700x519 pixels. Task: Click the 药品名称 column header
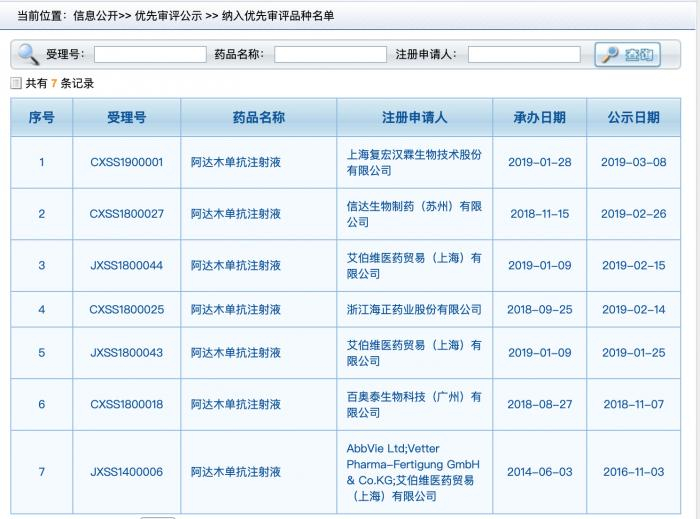coord(258,117)
